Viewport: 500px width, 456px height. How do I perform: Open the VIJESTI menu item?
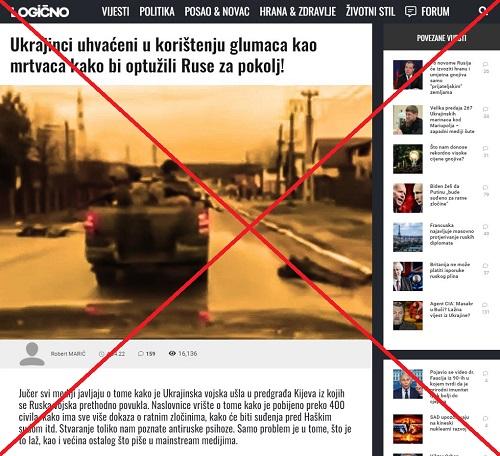(x=115, y=12)
